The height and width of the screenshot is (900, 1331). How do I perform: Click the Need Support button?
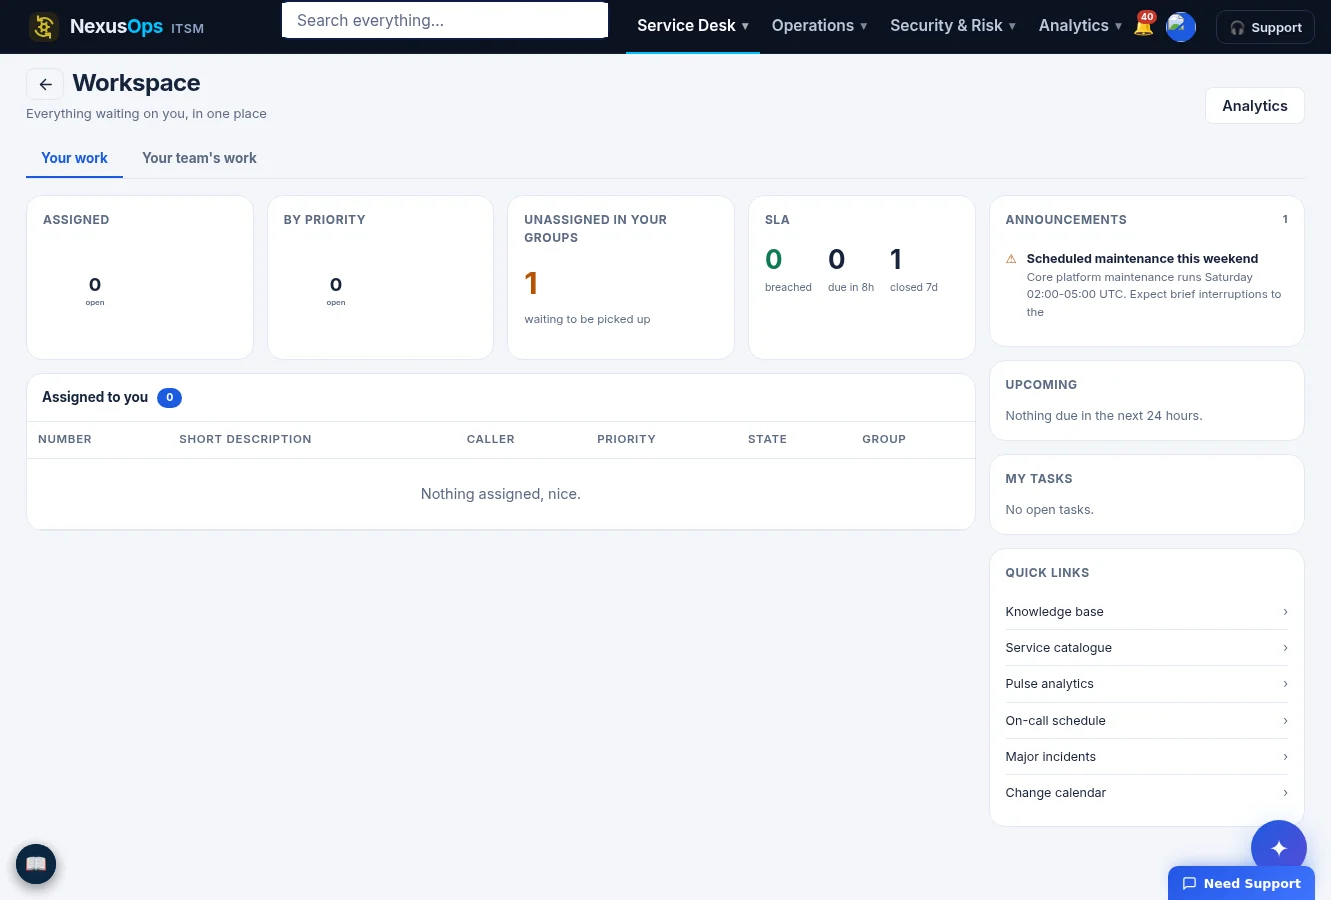coord(1241,883)
